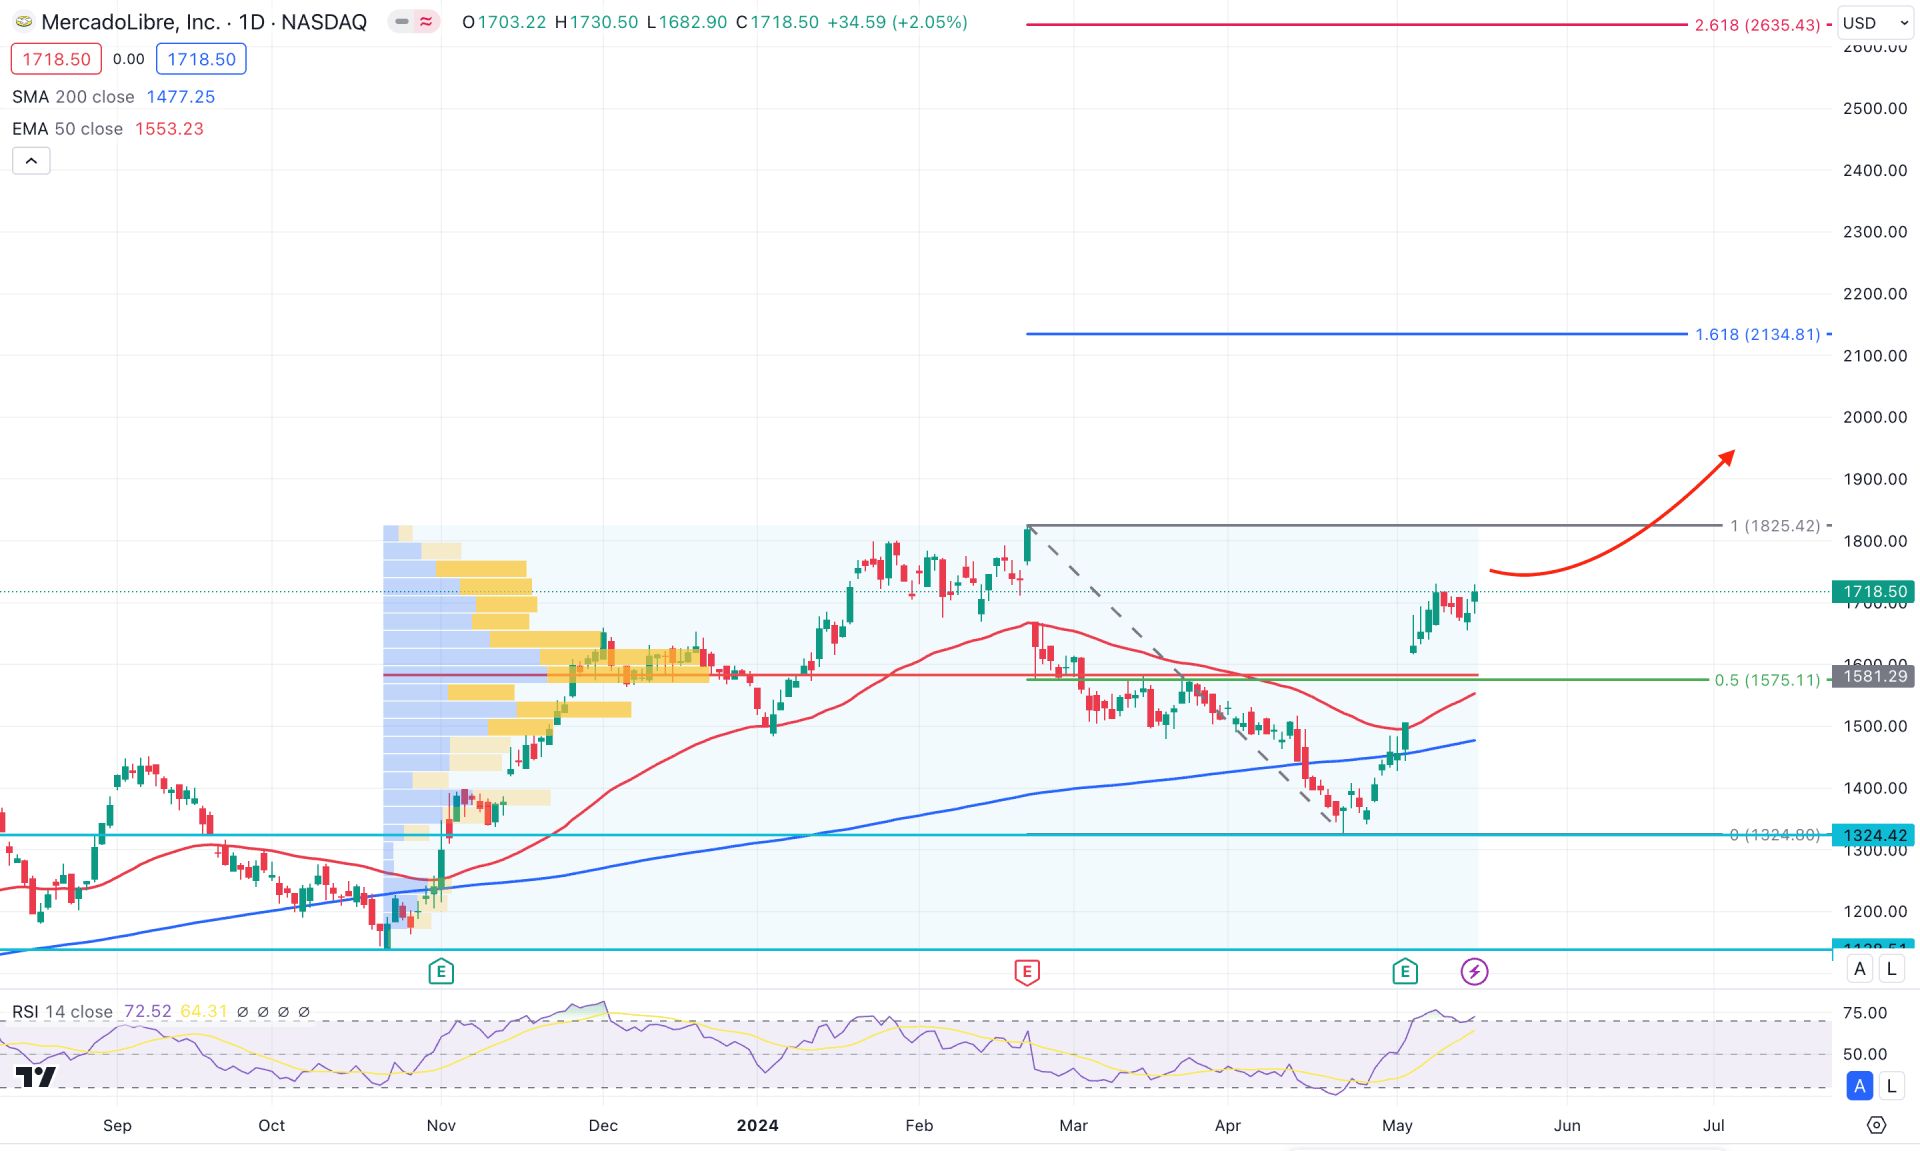
Task: Click the approximately-equal data mode icon
Action: coord(426,21)
